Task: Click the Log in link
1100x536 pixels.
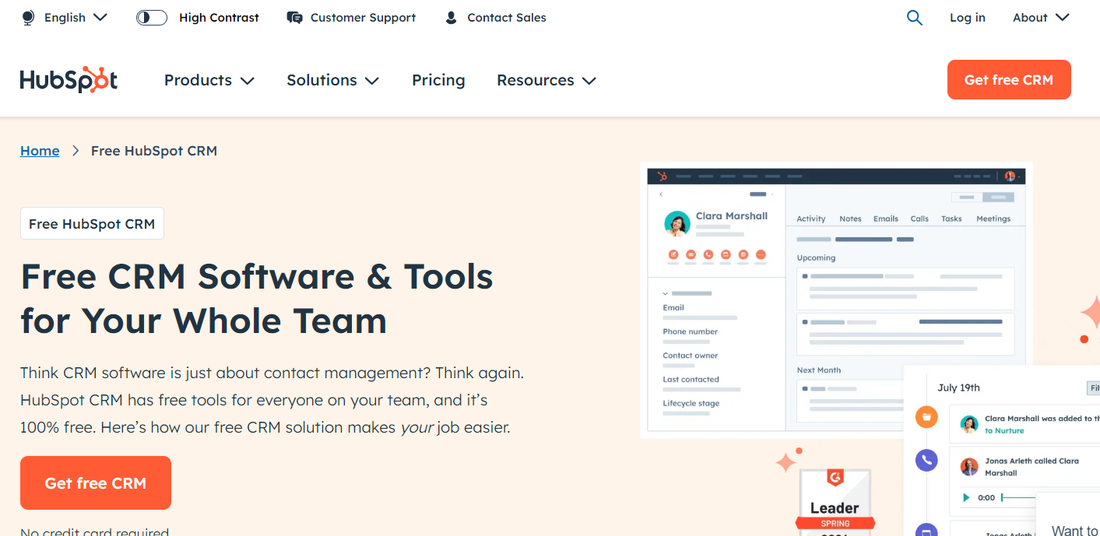Action: (x=967, y=18)
